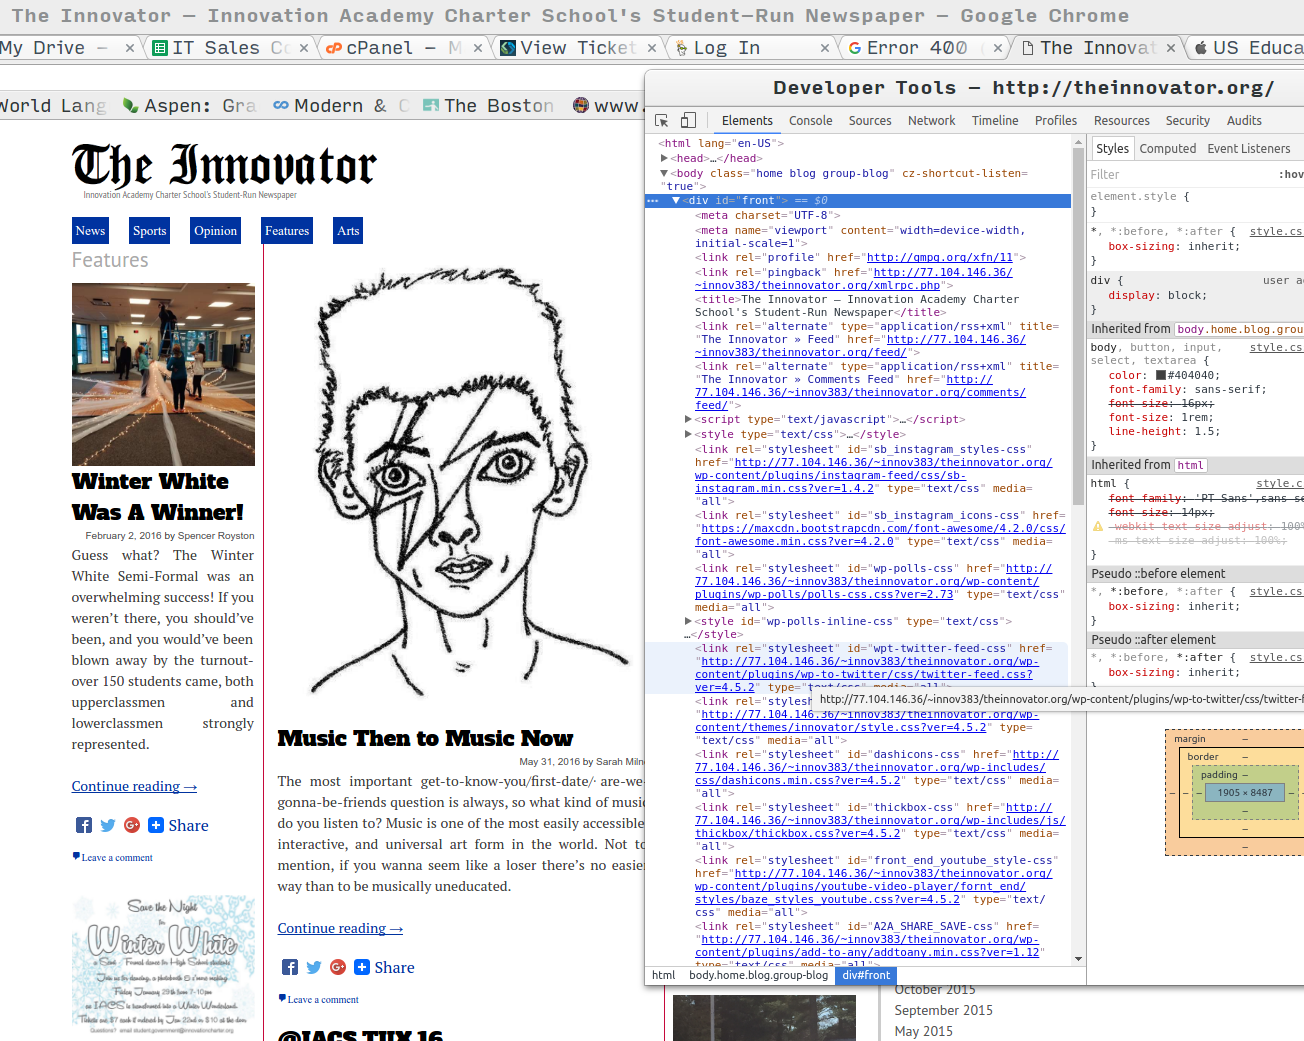Open the Profiles panel in DevTools
This screenshot has width=1304, height=1041.
[1056, 120]
